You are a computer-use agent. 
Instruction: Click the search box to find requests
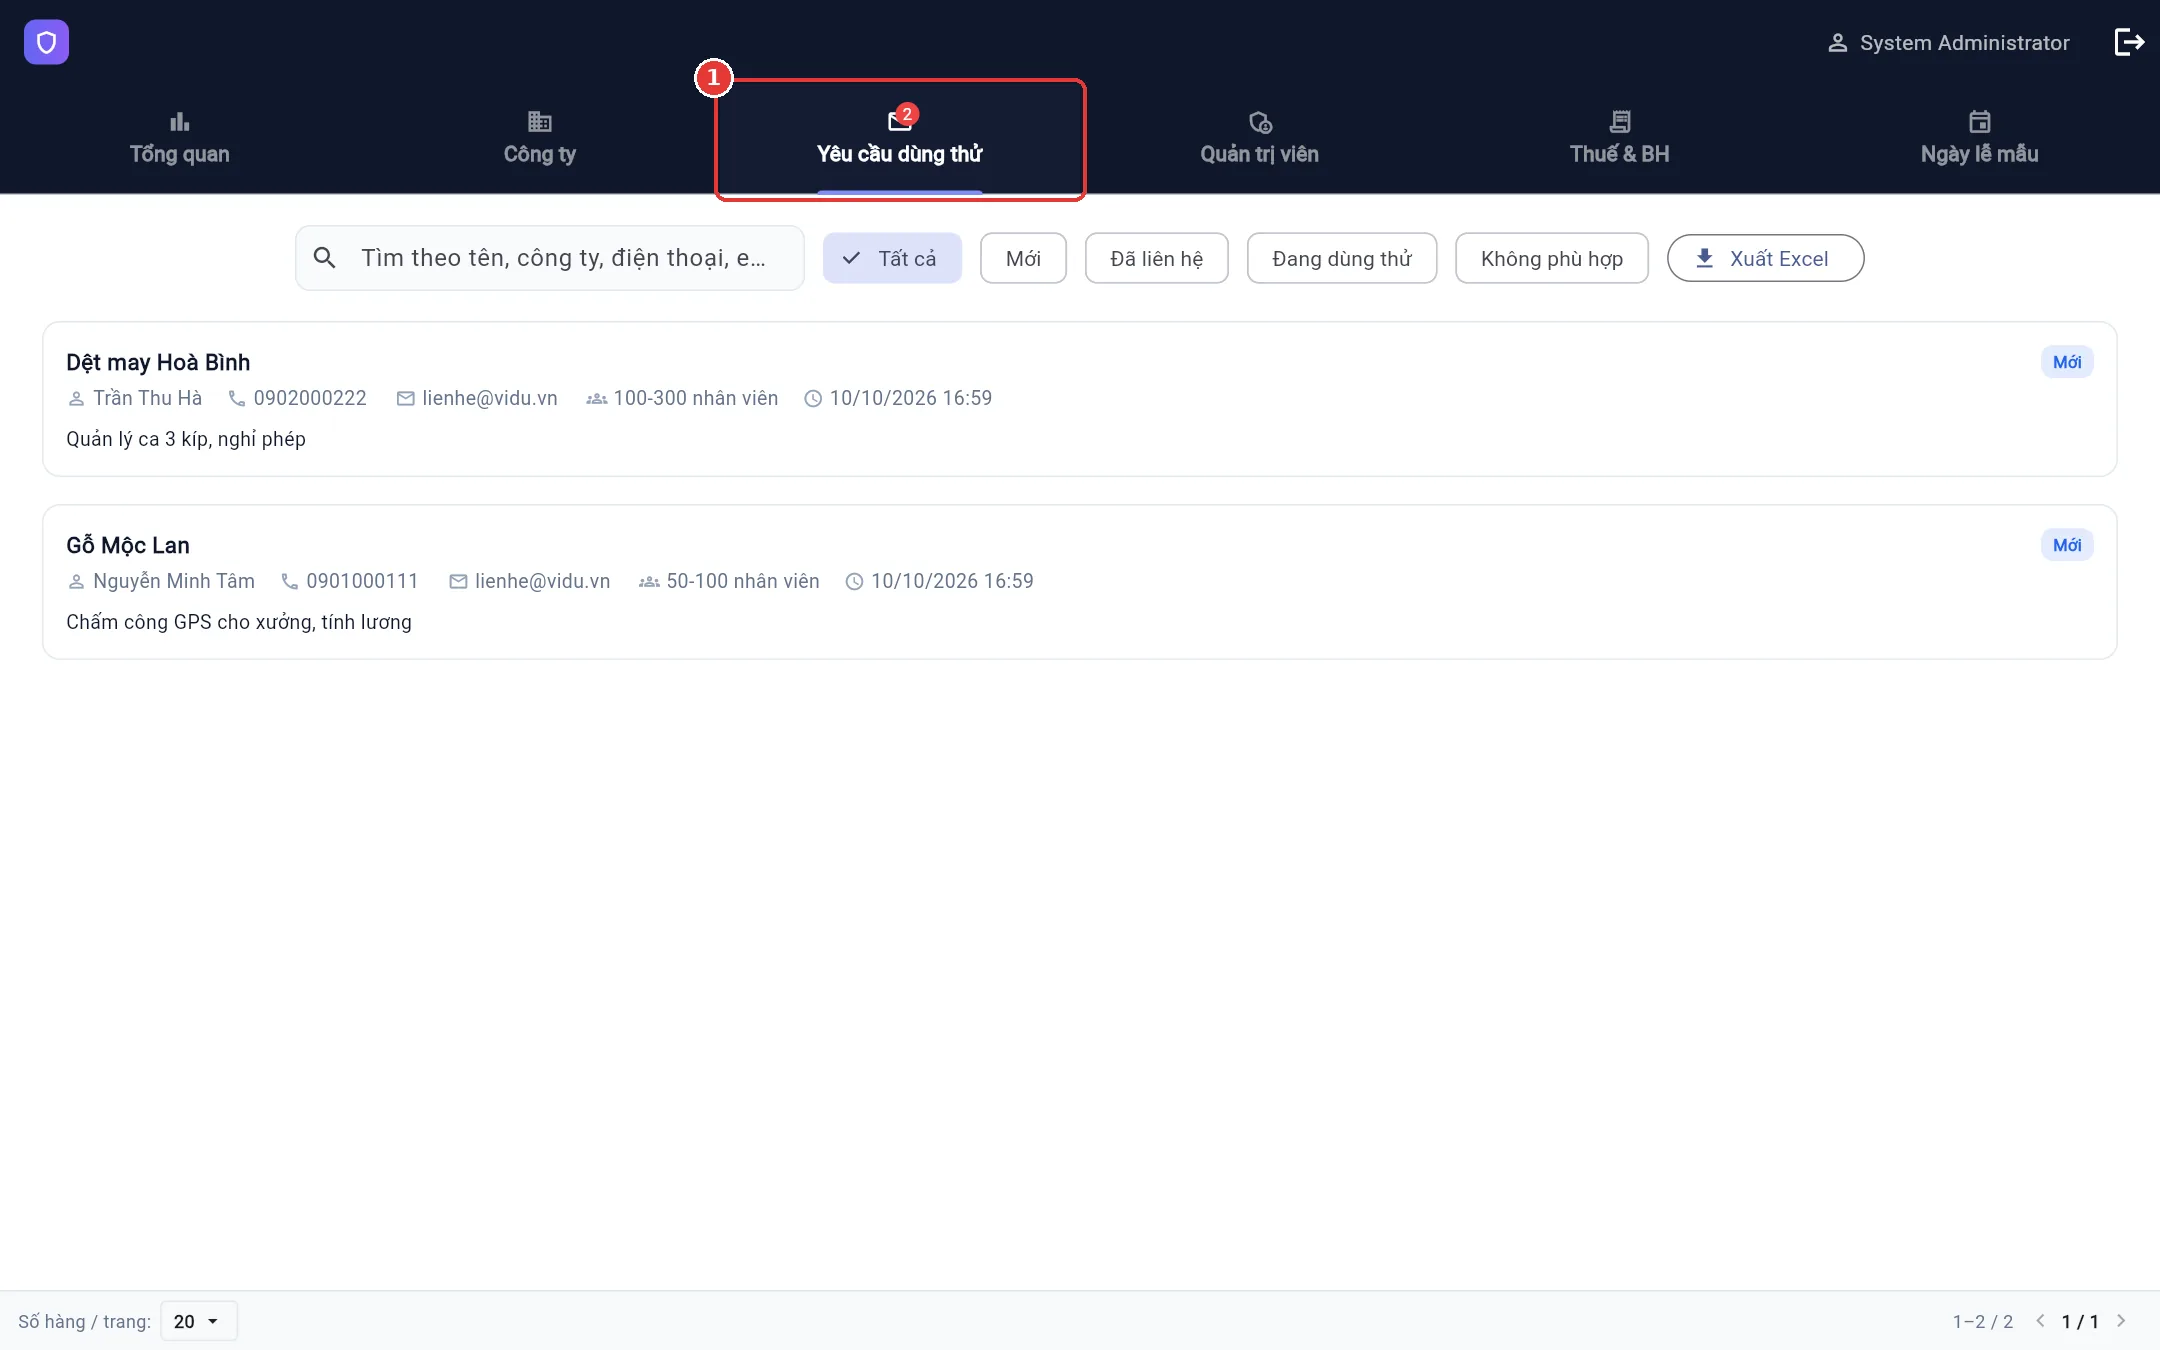[550, 258]
